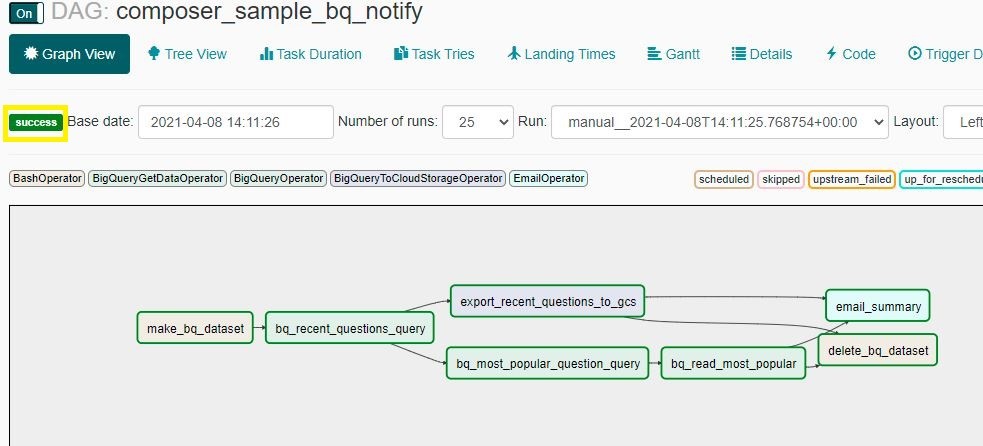Open the Graph View tab

click(69, 54)
